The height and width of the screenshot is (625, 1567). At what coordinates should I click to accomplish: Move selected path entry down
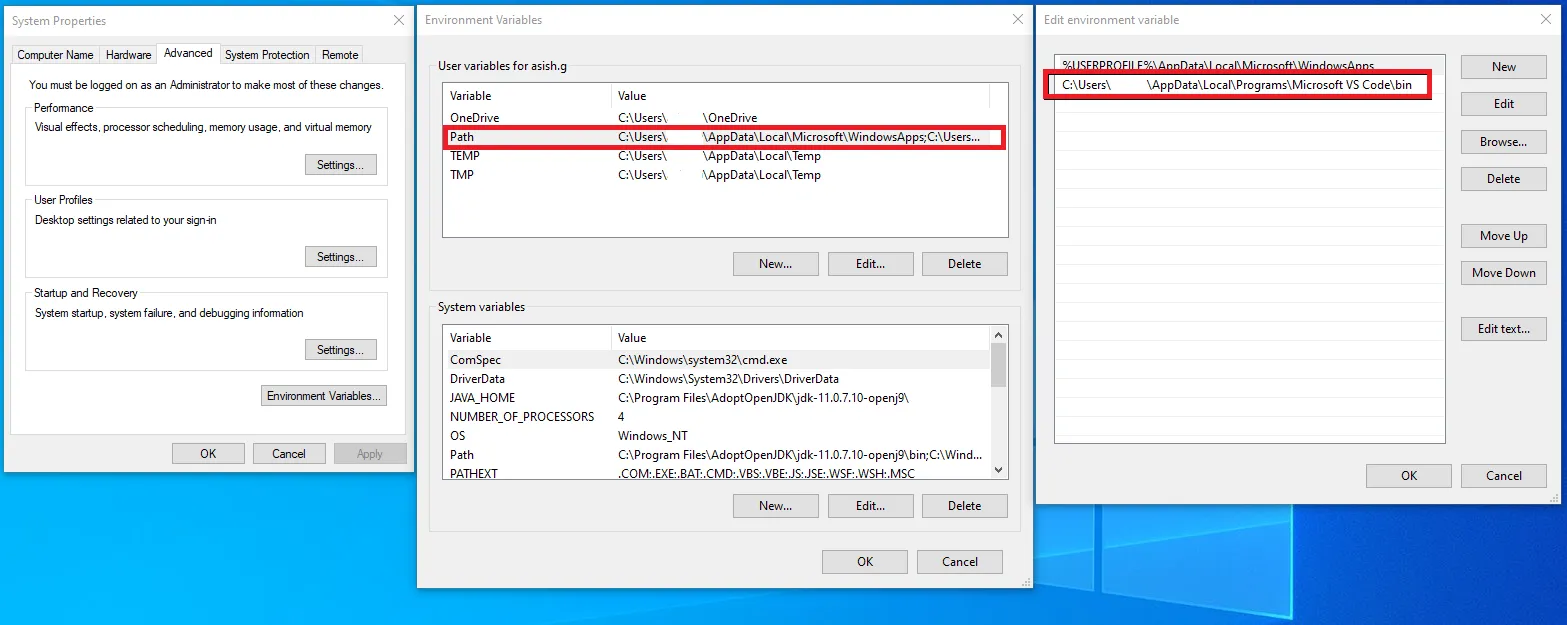tap(1504, 273)
